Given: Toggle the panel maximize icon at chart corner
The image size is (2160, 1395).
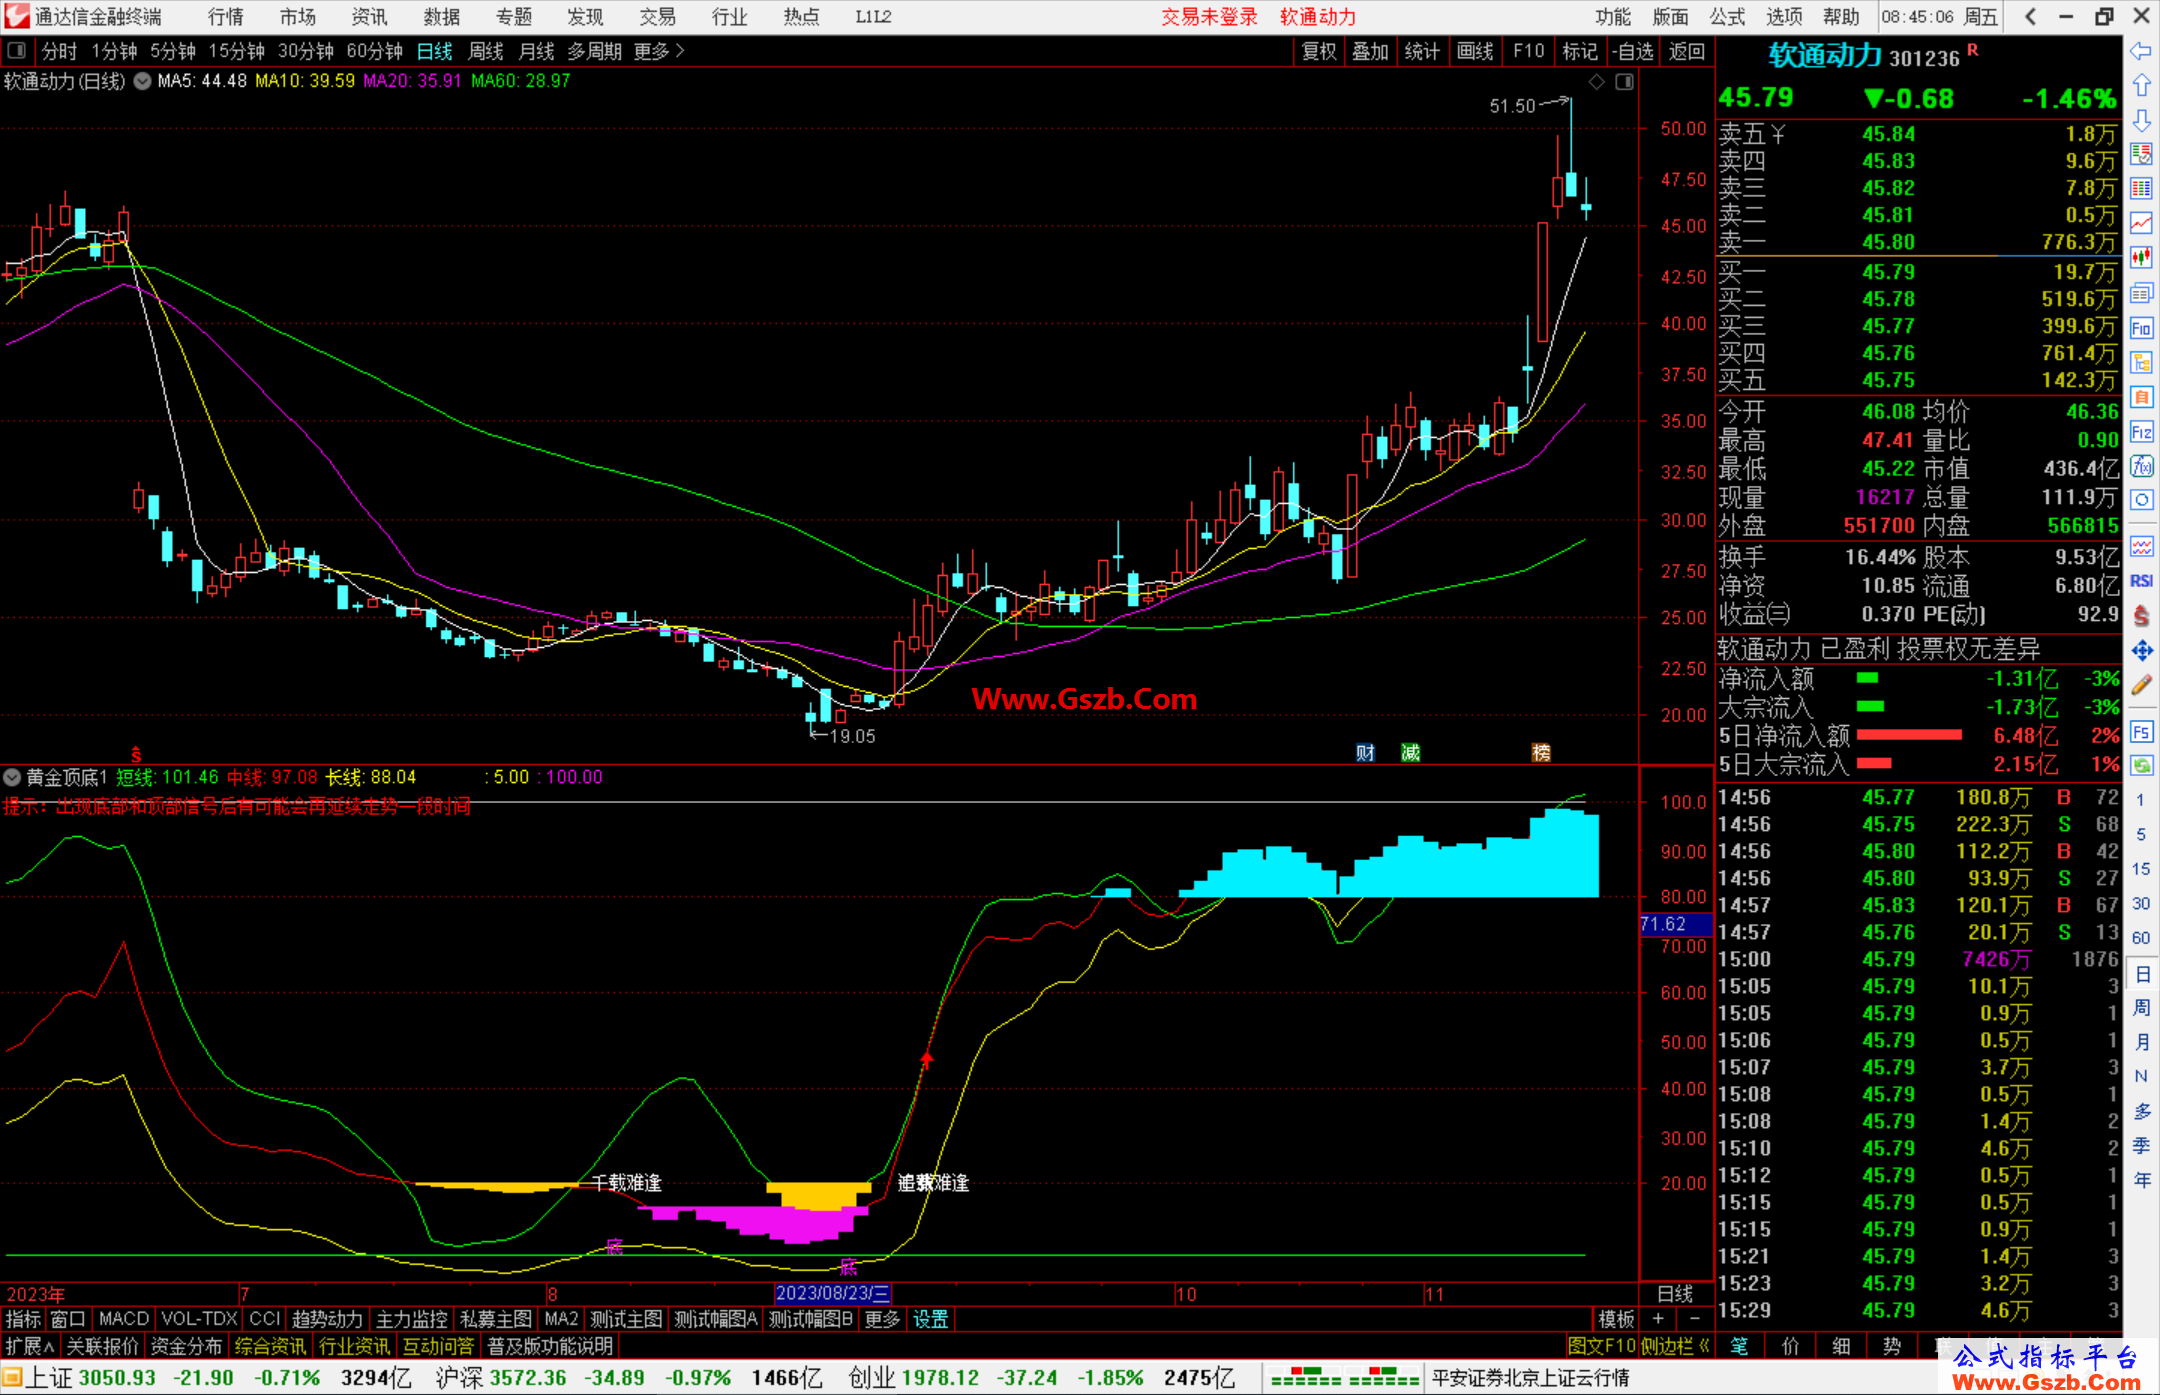Looking at the screenshot, I should coord(1624,82).
